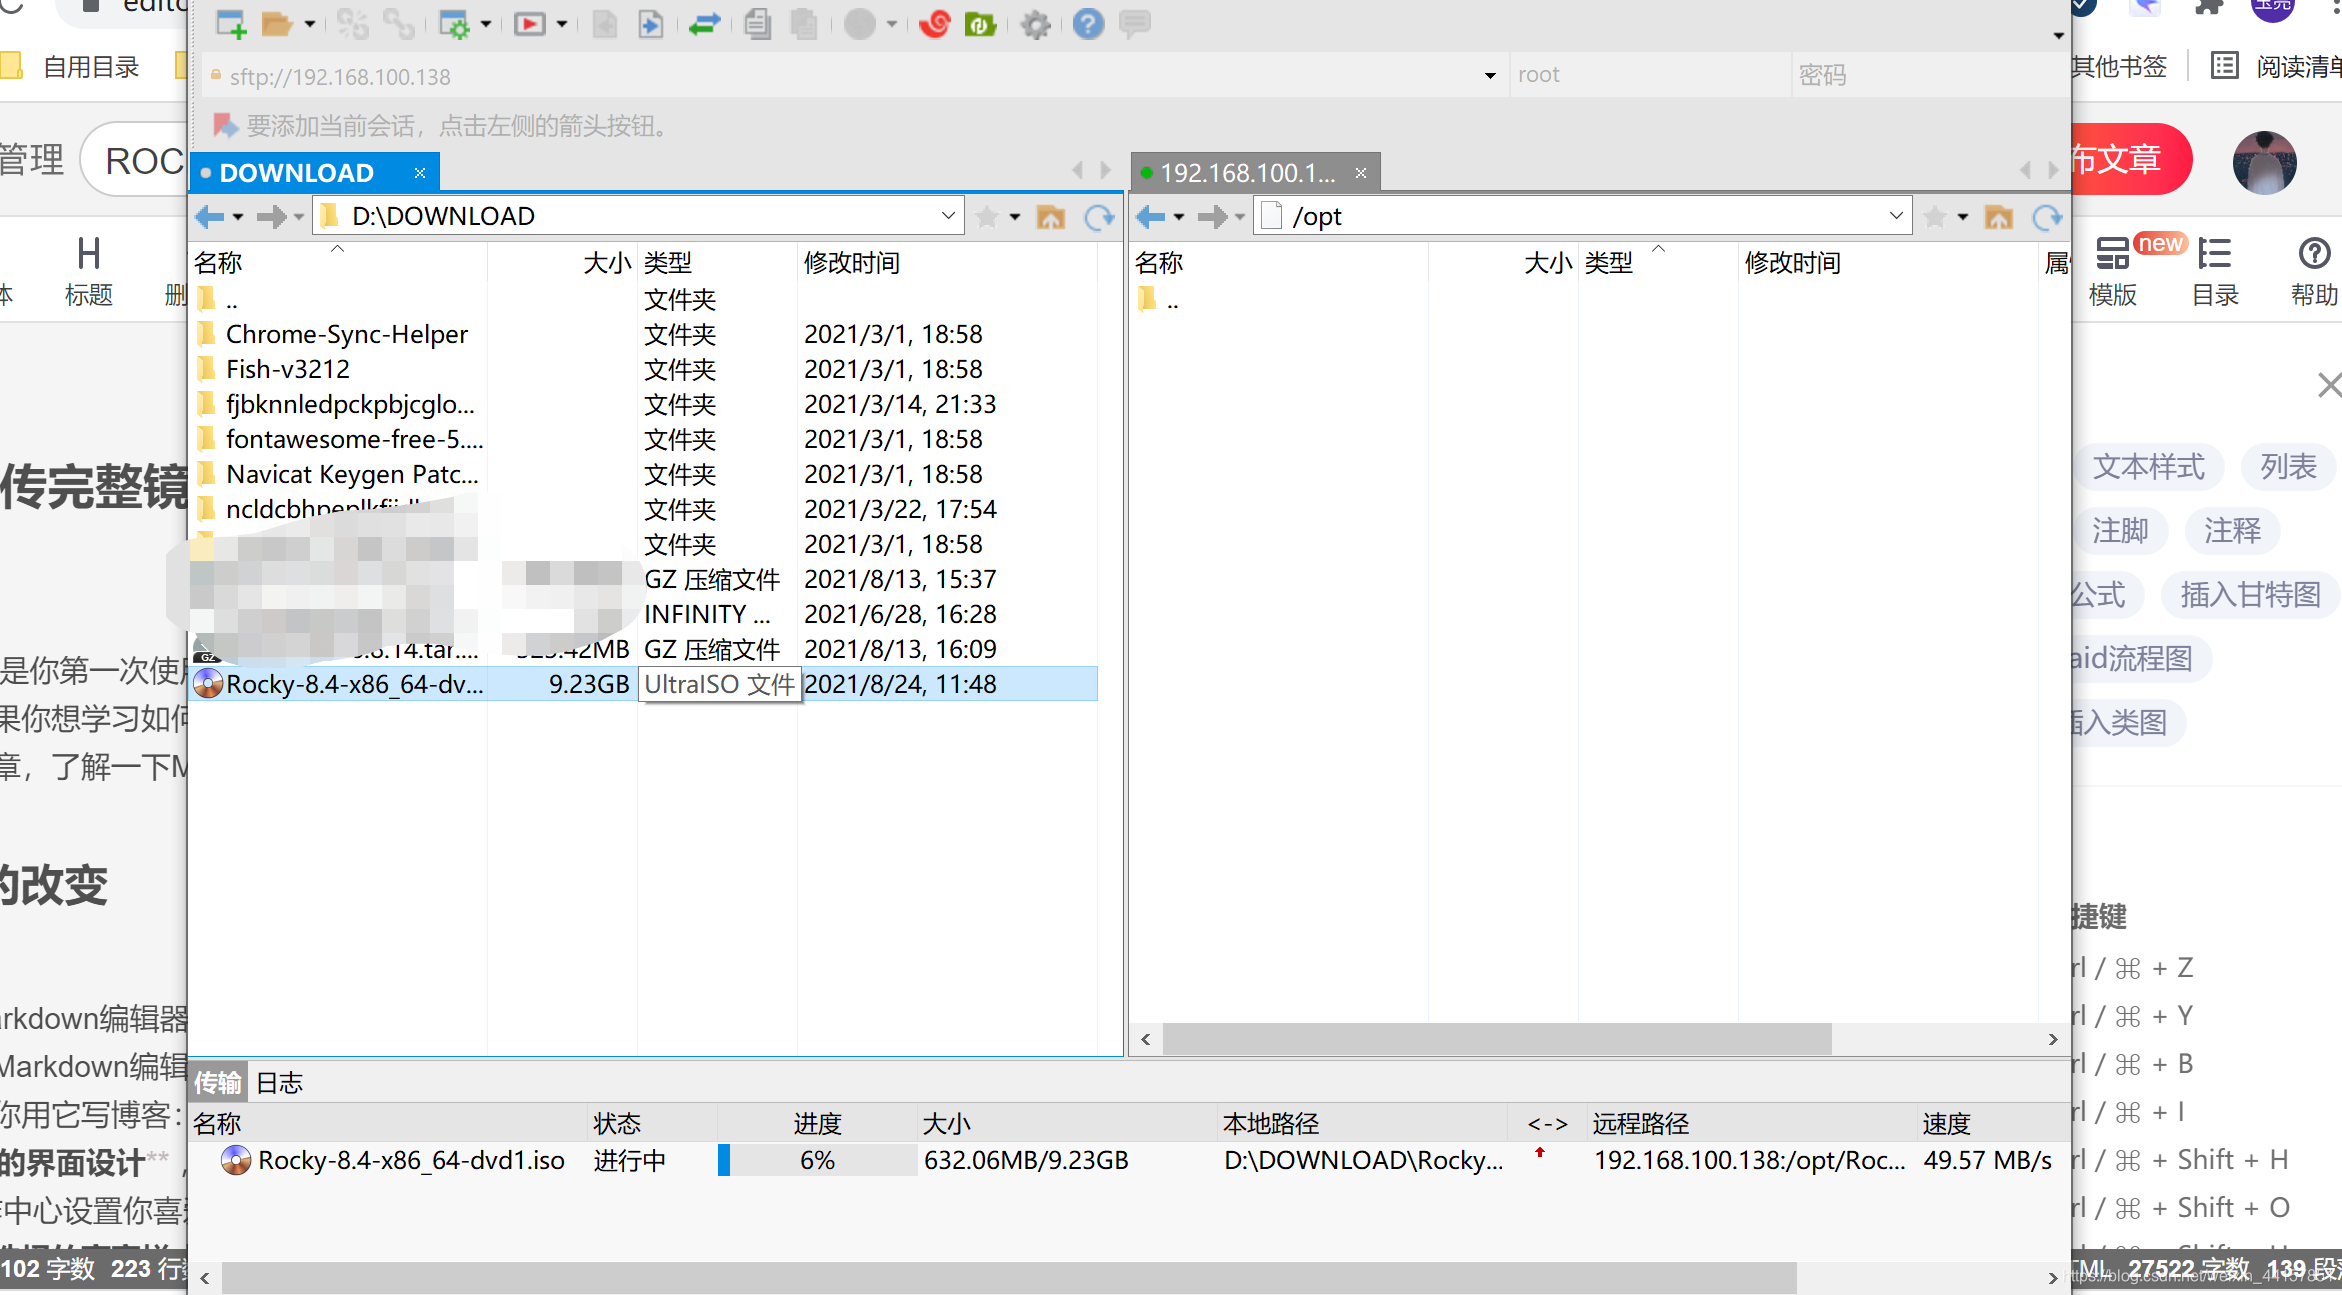Refresh the local DOWNLOAD pane
The height and width of the screenshot is (1295, 2342).
click(1099, 217)
